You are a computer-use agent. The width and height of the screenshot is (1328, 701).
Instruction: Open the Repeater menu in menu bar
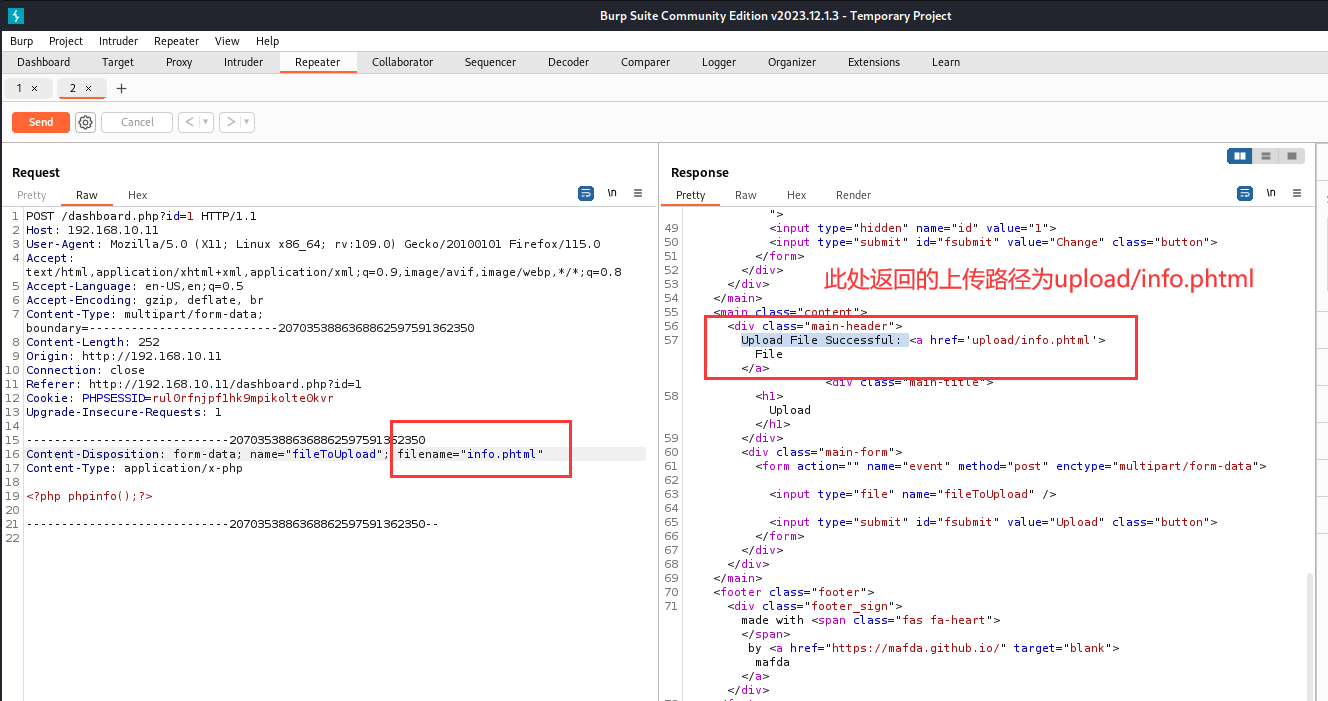click(x=177, y=41)
